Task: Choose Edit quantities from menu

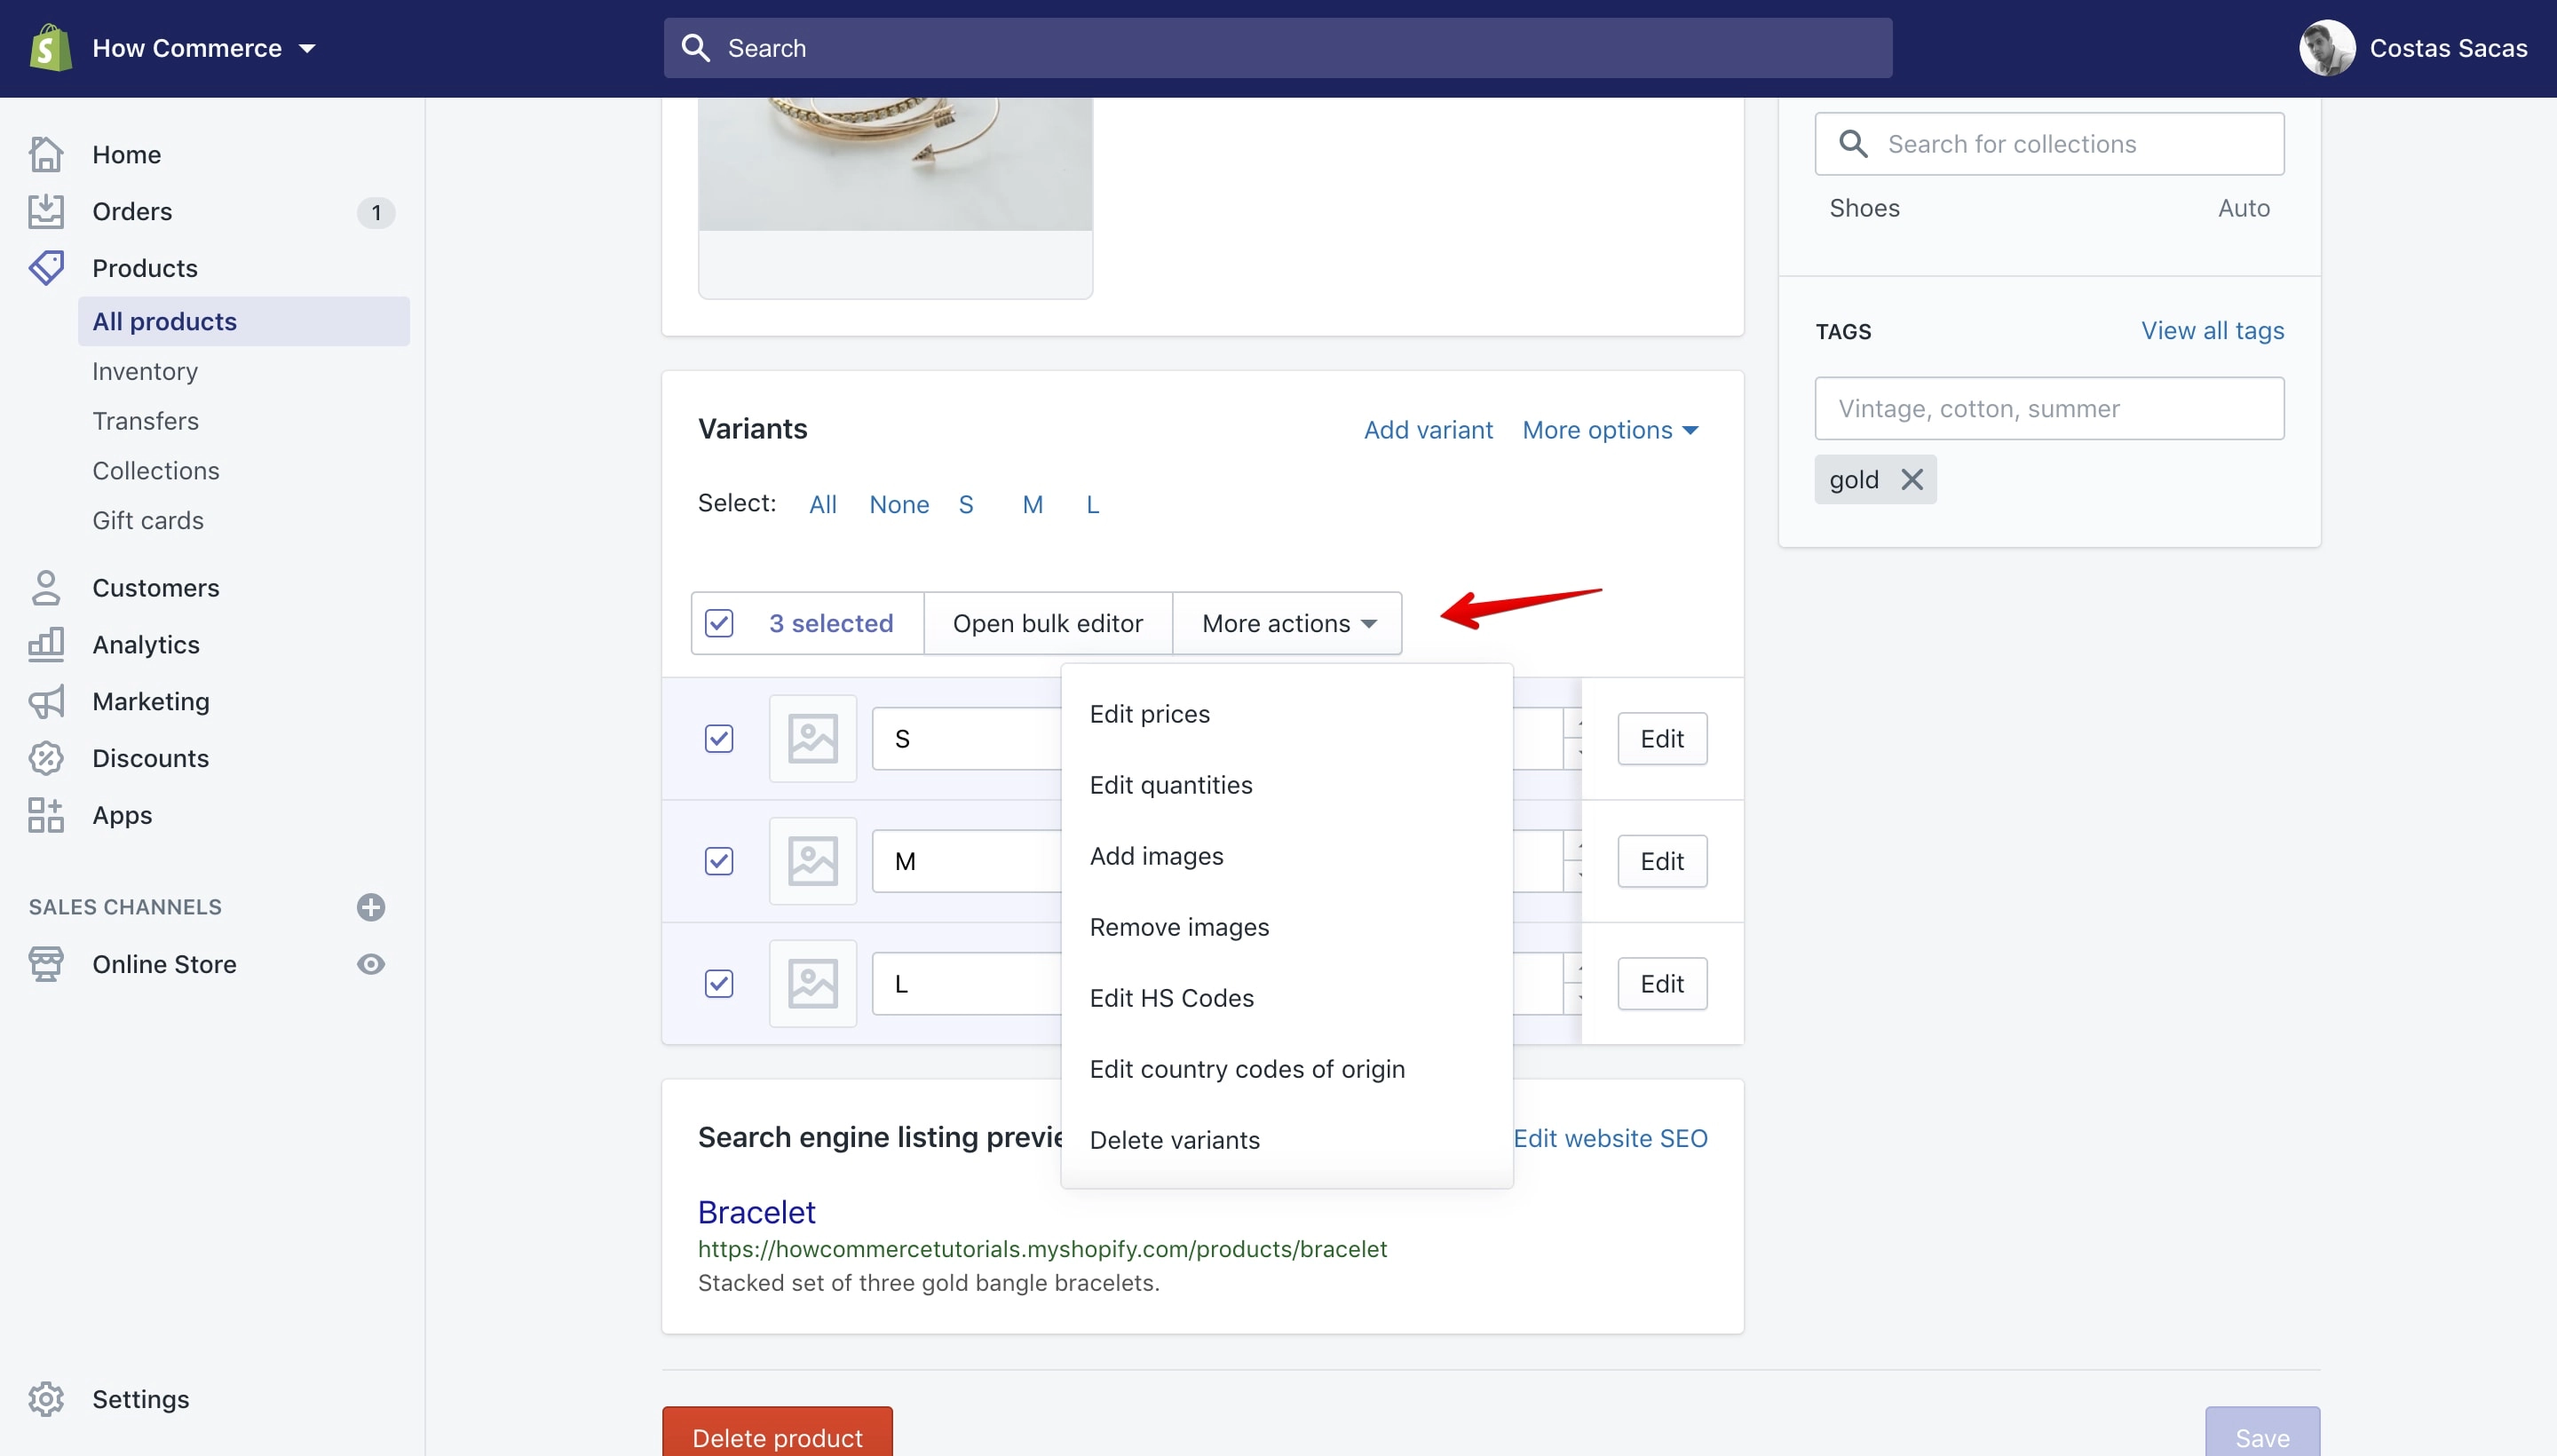Action: pyautogui.click(x=1286, y=784)
